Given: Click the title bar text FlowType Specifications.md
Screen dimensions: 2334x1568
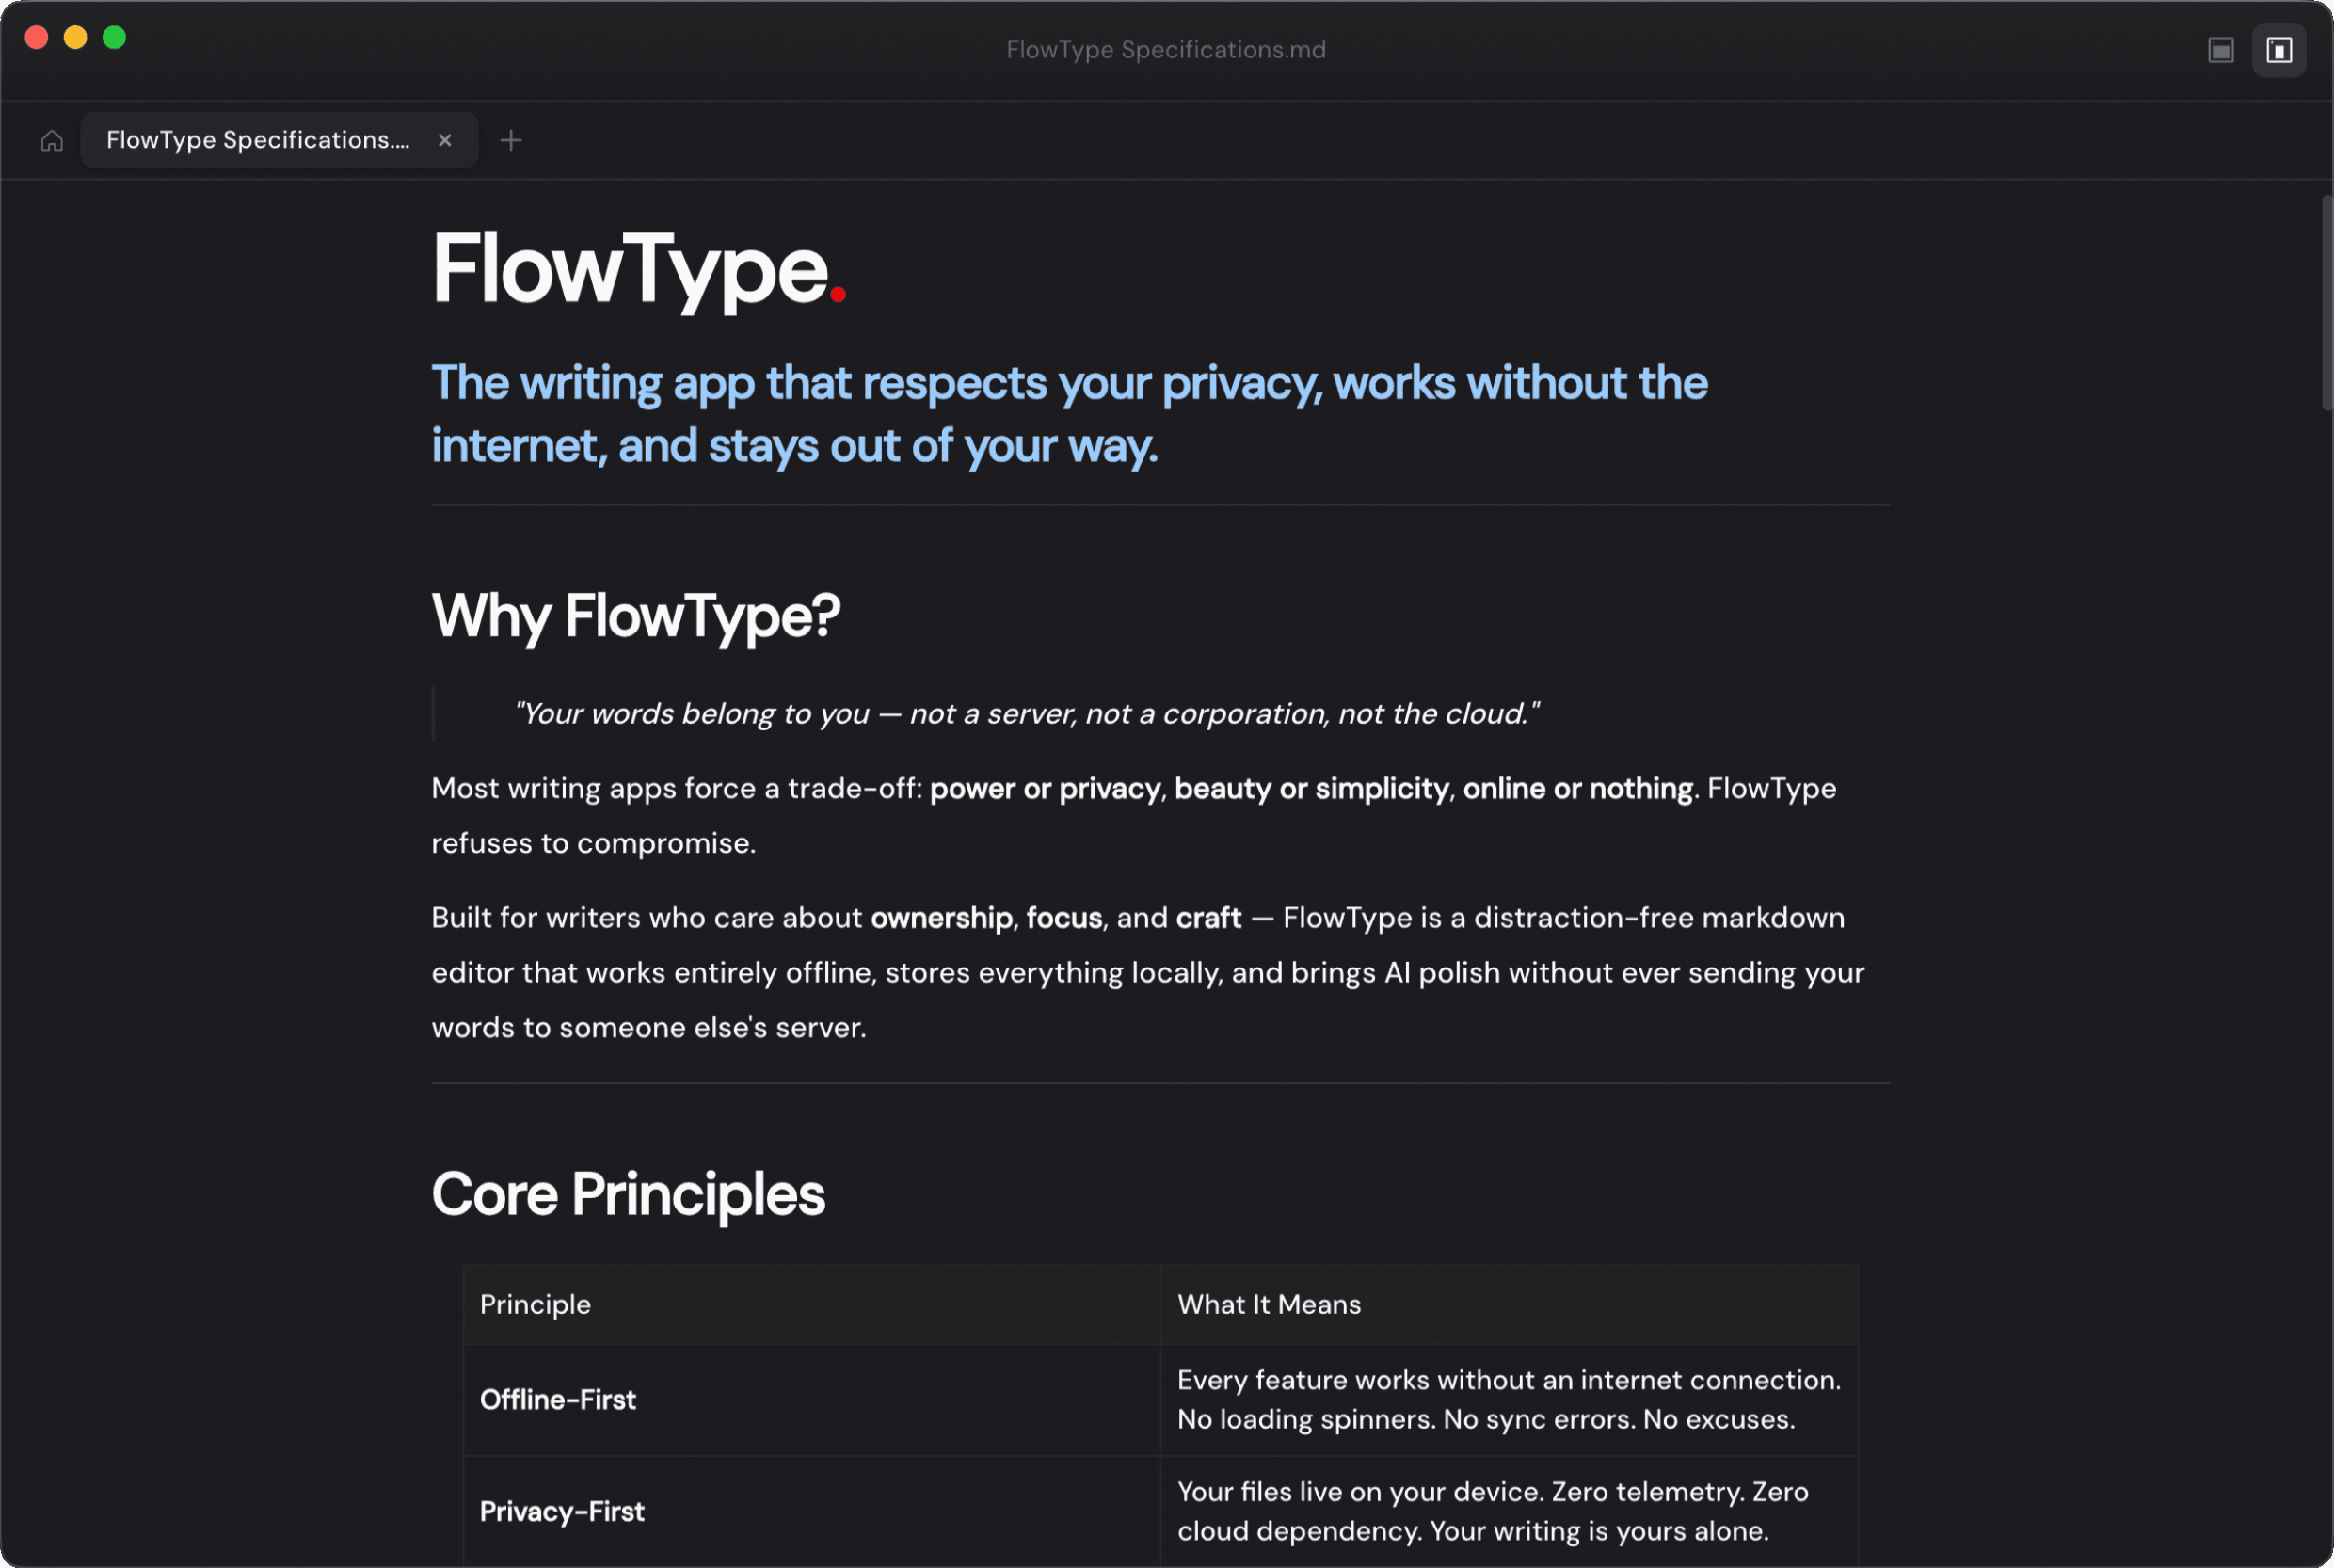Looking at the screenshot, I should pos(1166,49).
